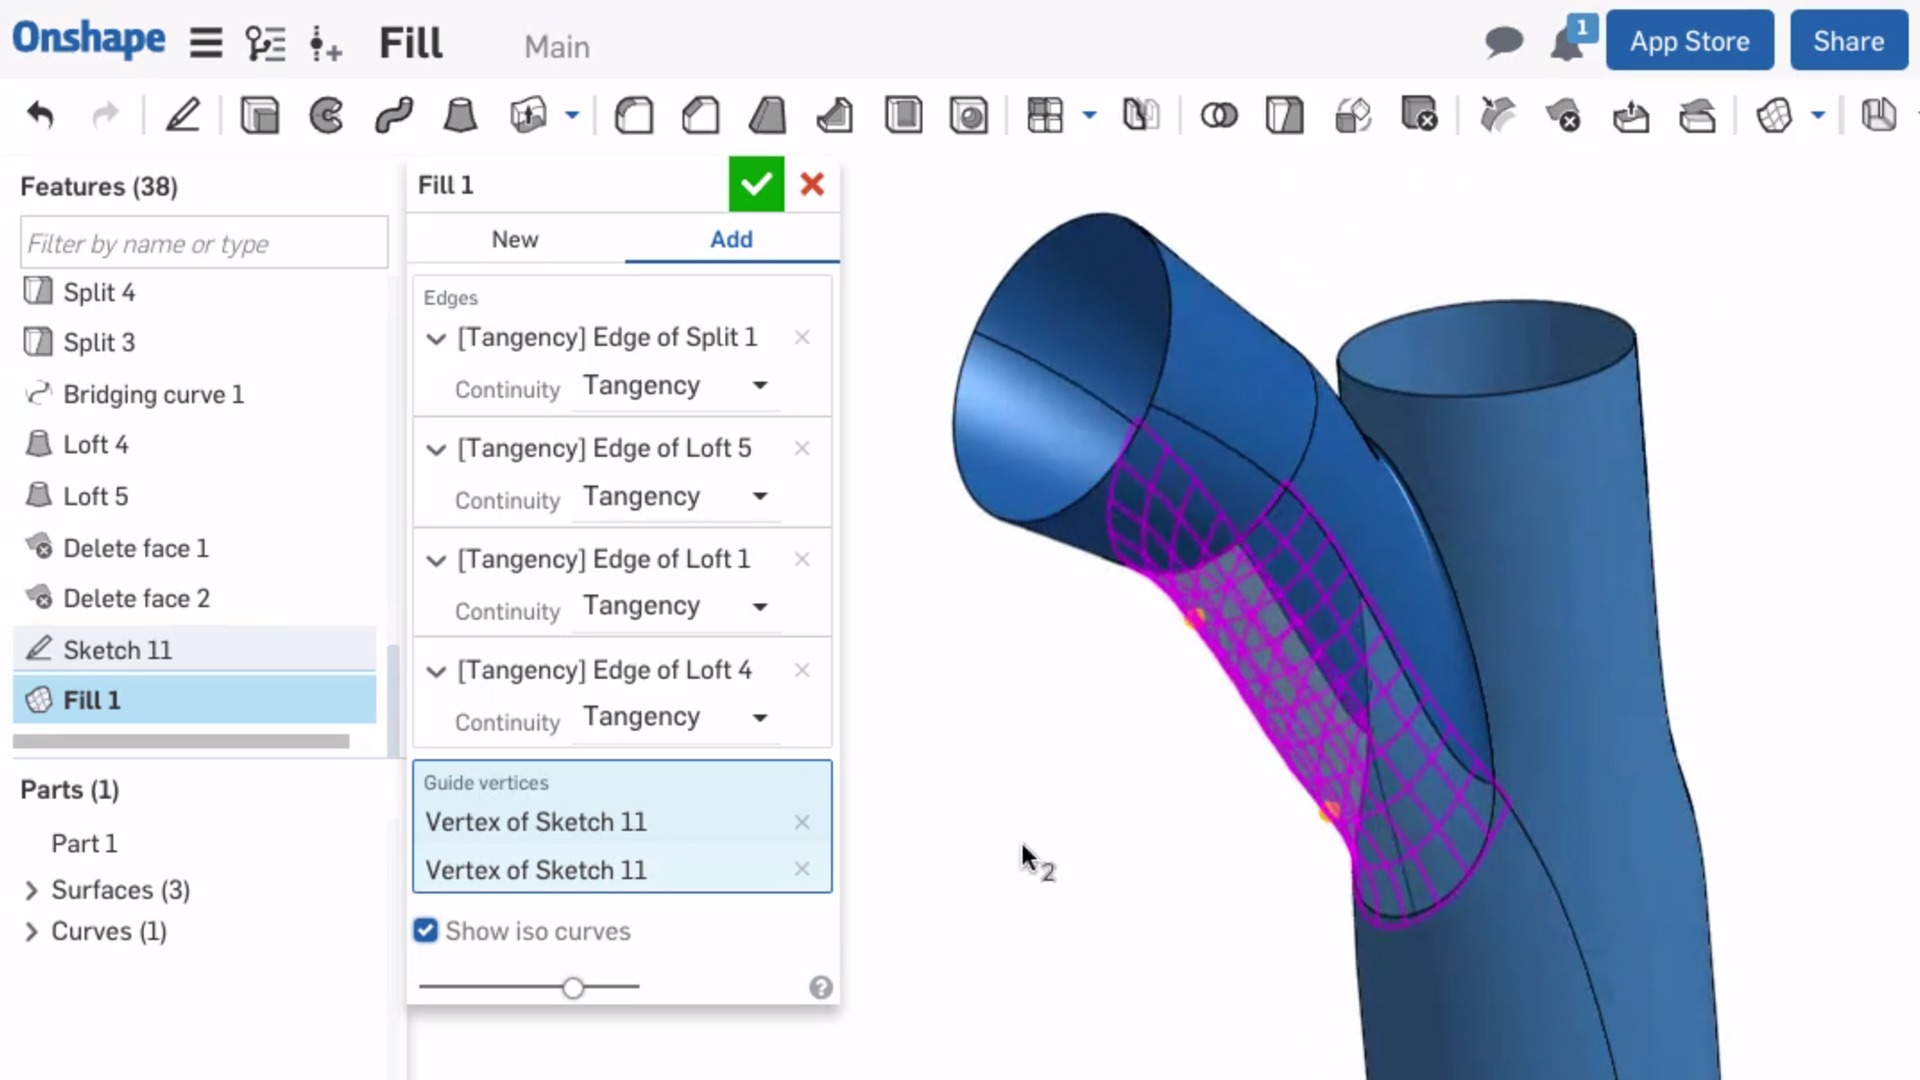Select the Fillet tool

click(x=633, y=115)
